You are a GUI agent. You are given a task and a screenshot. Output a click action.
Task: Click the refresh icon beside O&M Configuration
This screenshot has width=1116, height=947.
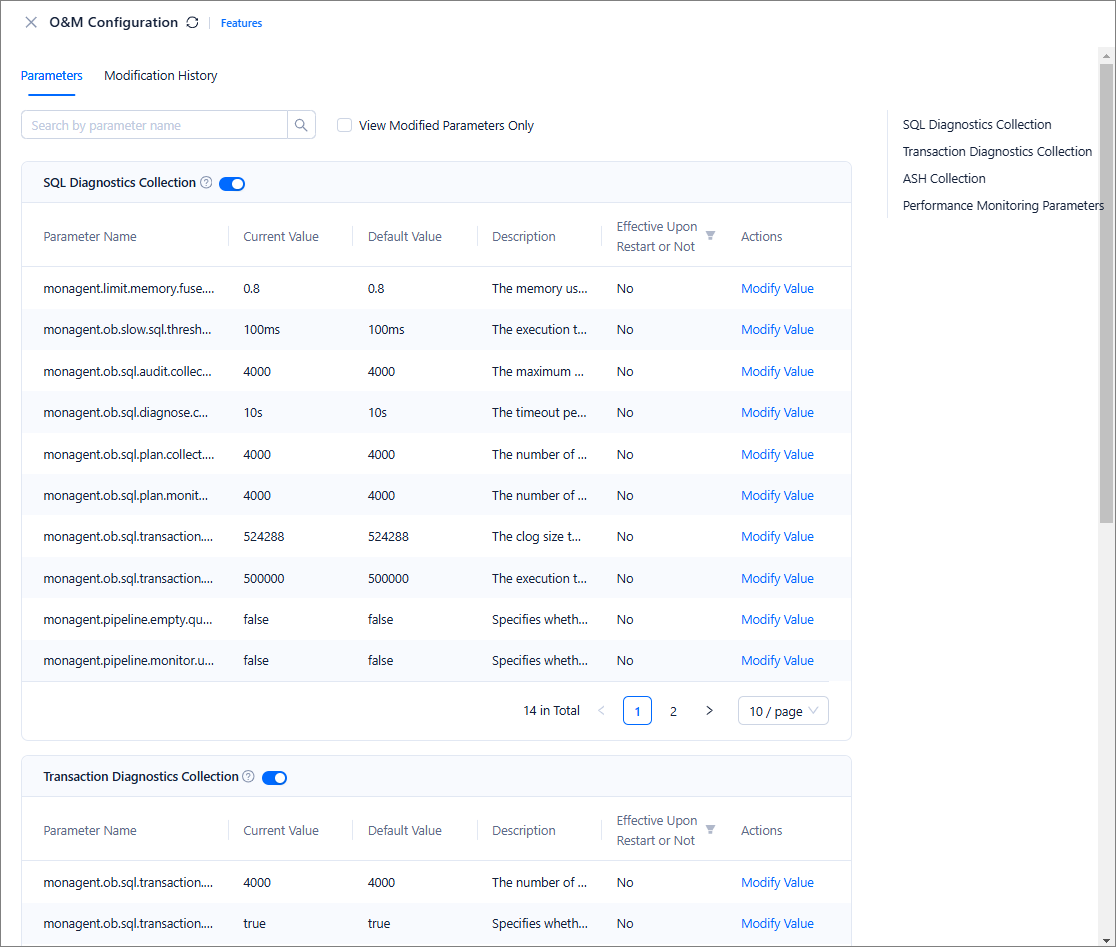(192, 22)
